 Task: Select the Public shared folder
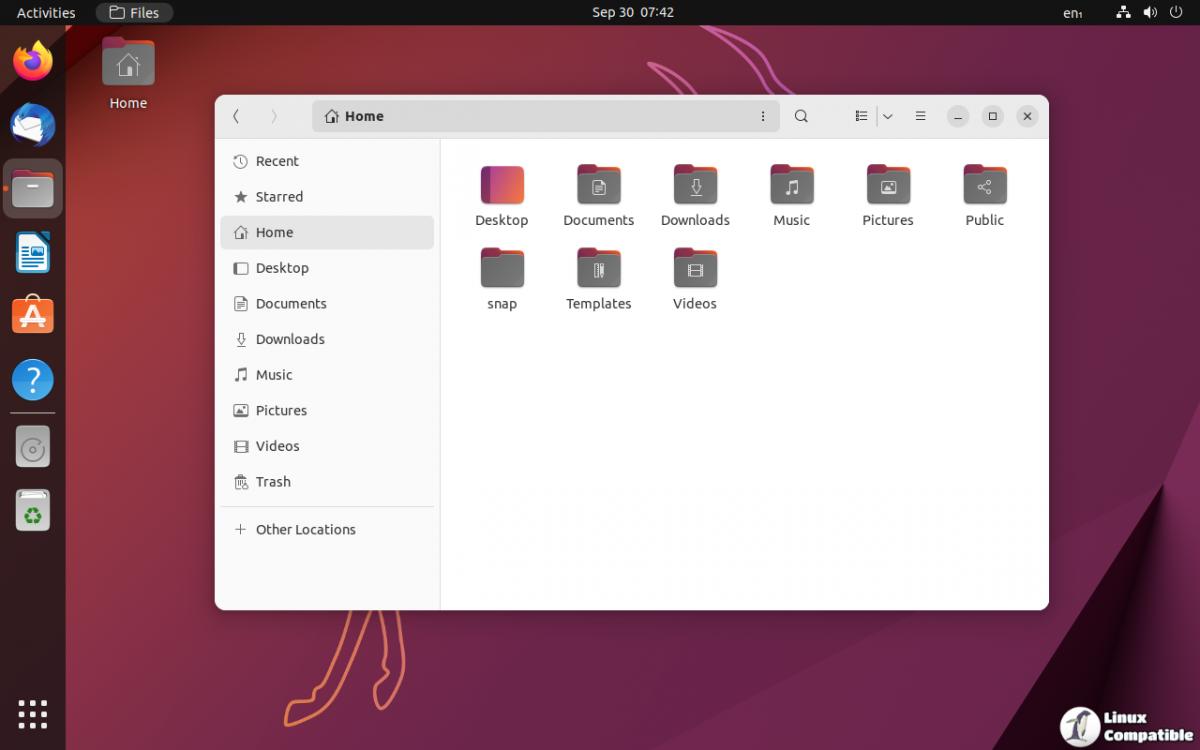coord(984,186)
